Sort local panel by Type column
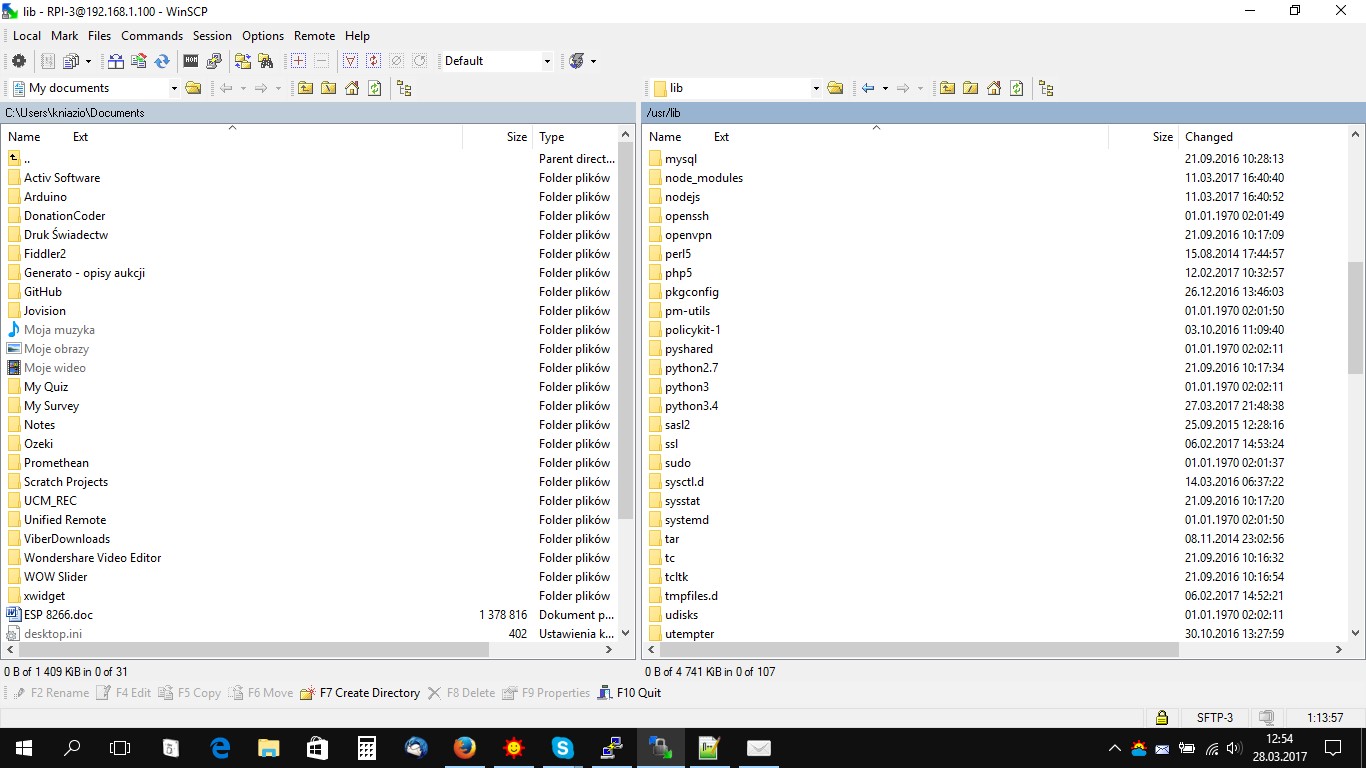The width and height of the screenshot is (1366, 768). (576, 137)
